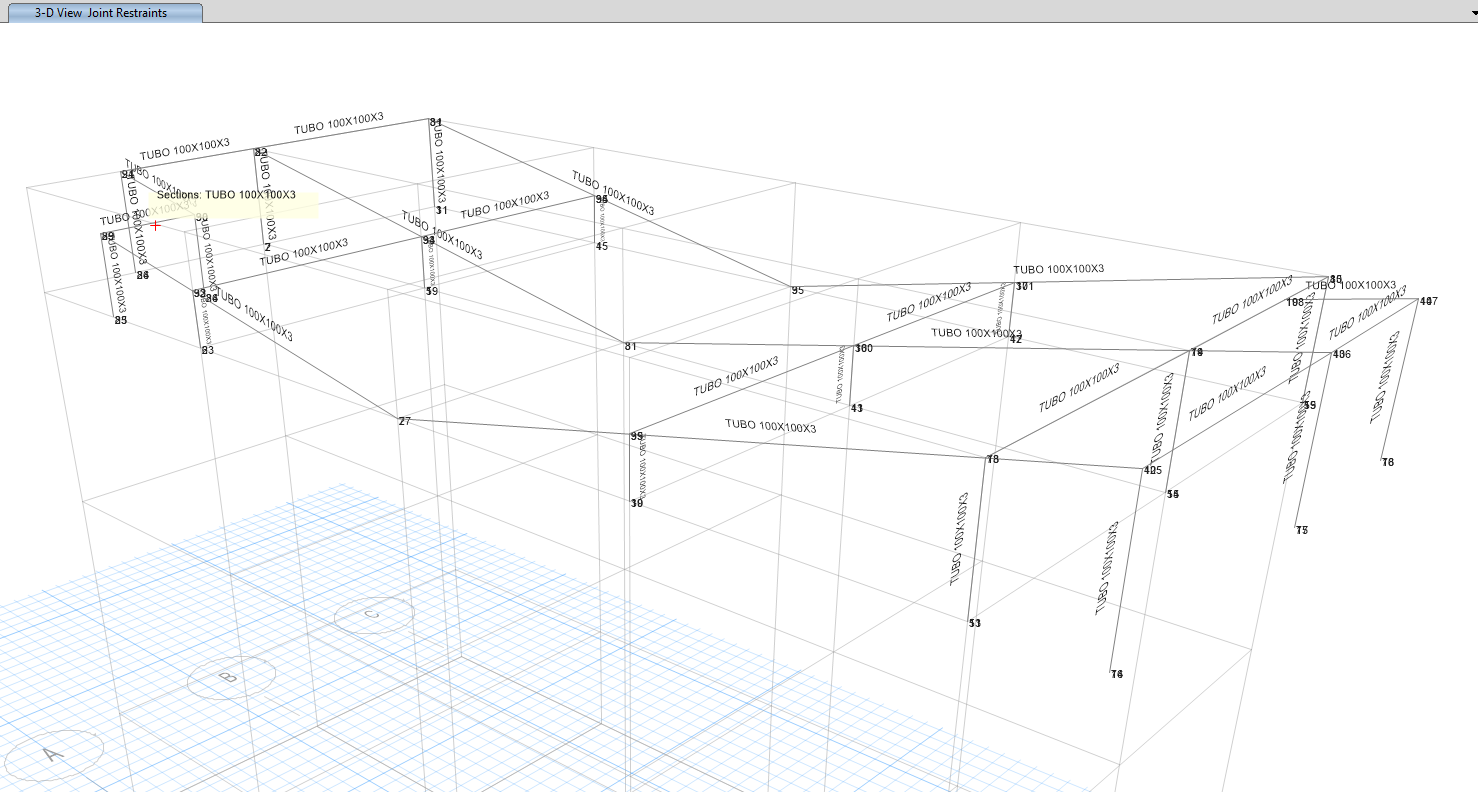Select joint label 95
This screenshot has width=1478, height=792.
coord(797,291)
